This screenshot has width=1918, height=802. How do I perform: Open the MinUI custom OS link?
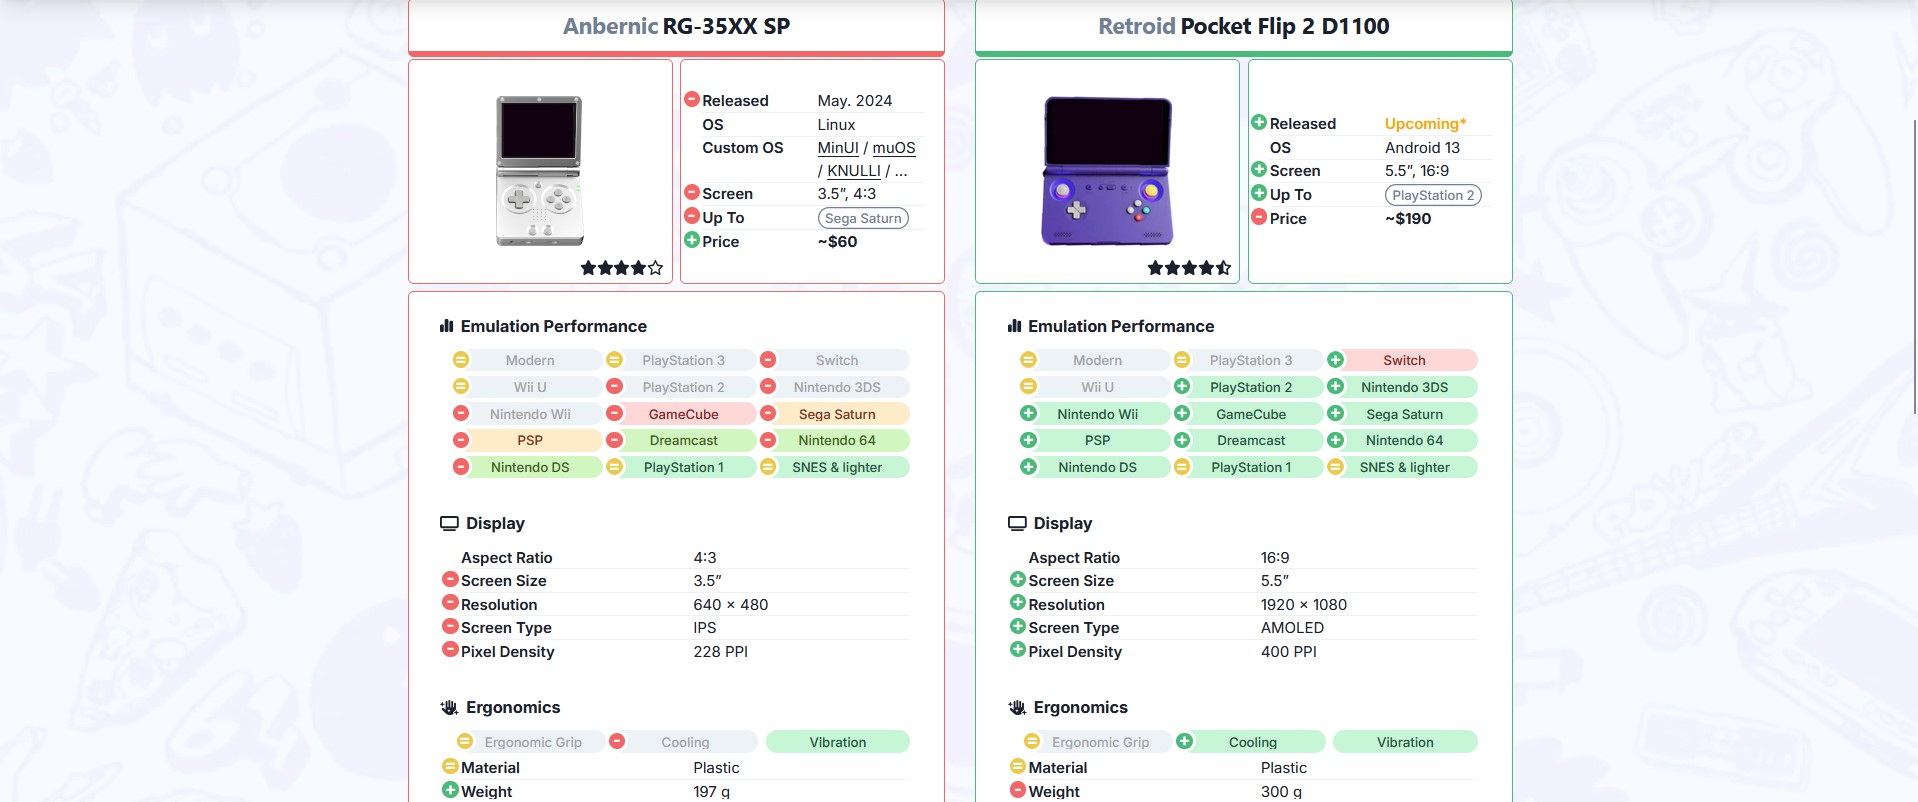pyautogui.click(x=837, y=148)
